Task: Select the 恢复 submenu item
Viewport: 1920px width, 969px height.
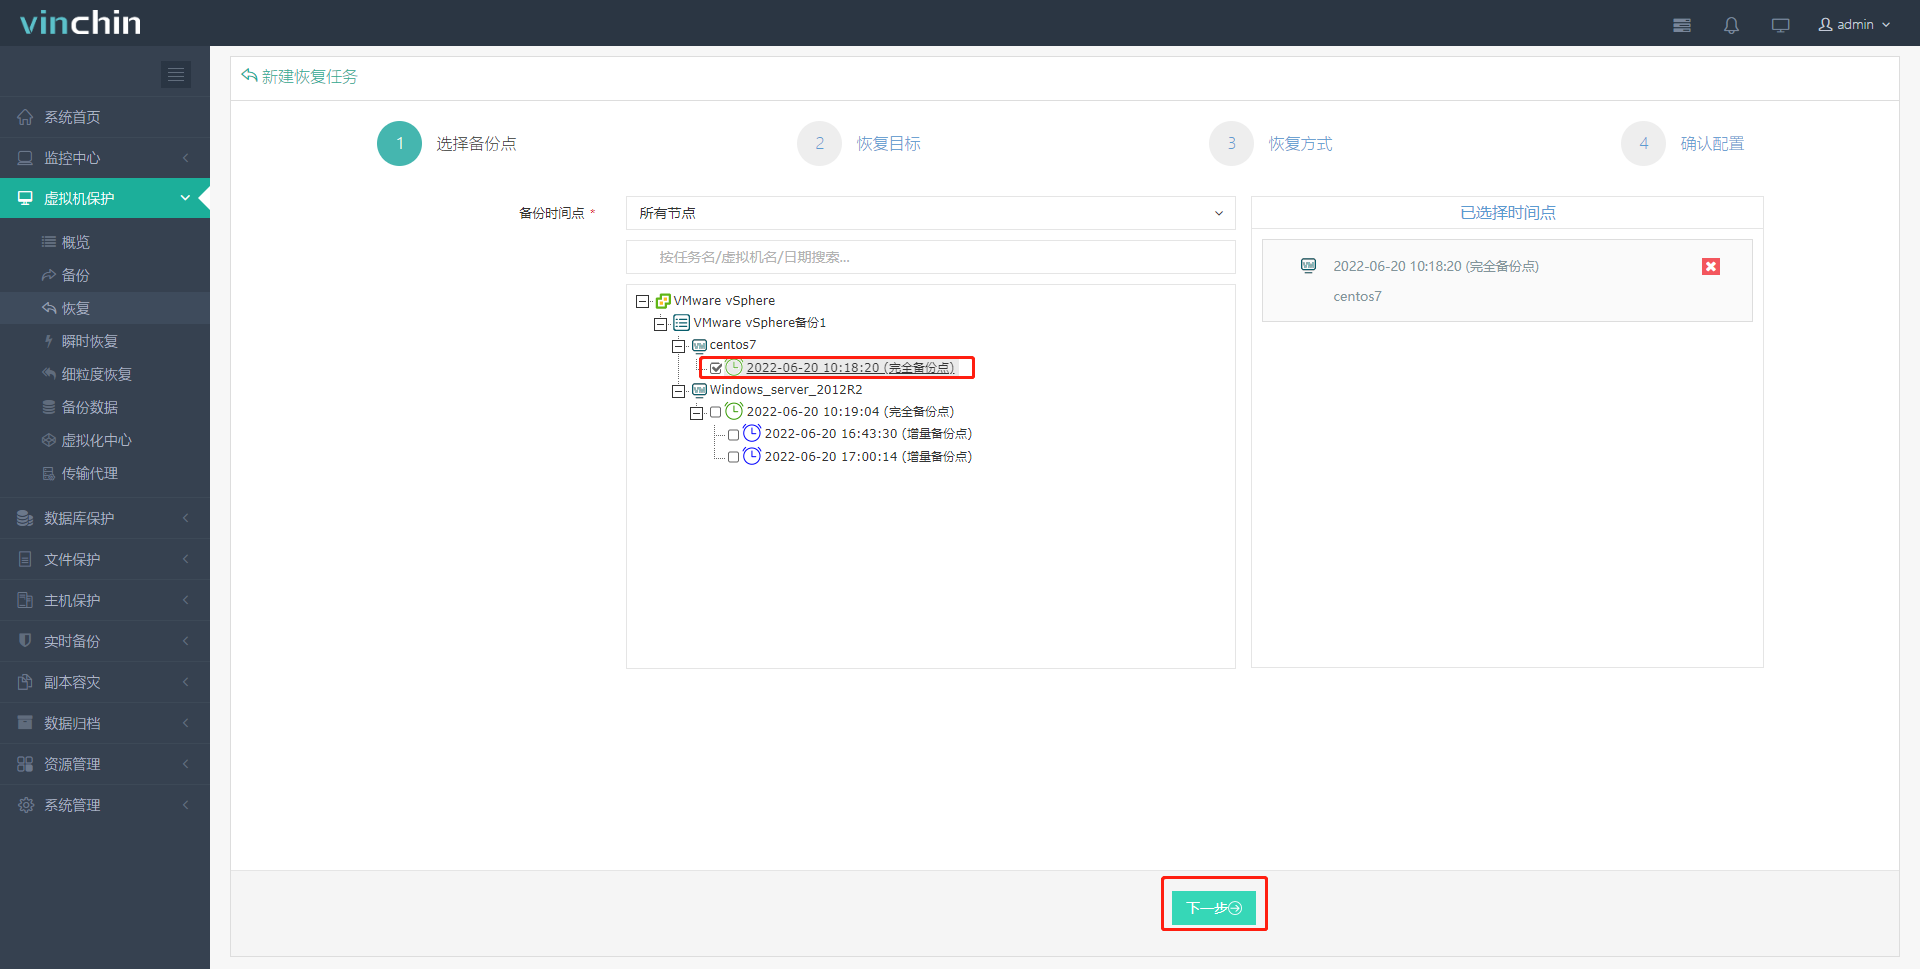Action: (105, 308)
